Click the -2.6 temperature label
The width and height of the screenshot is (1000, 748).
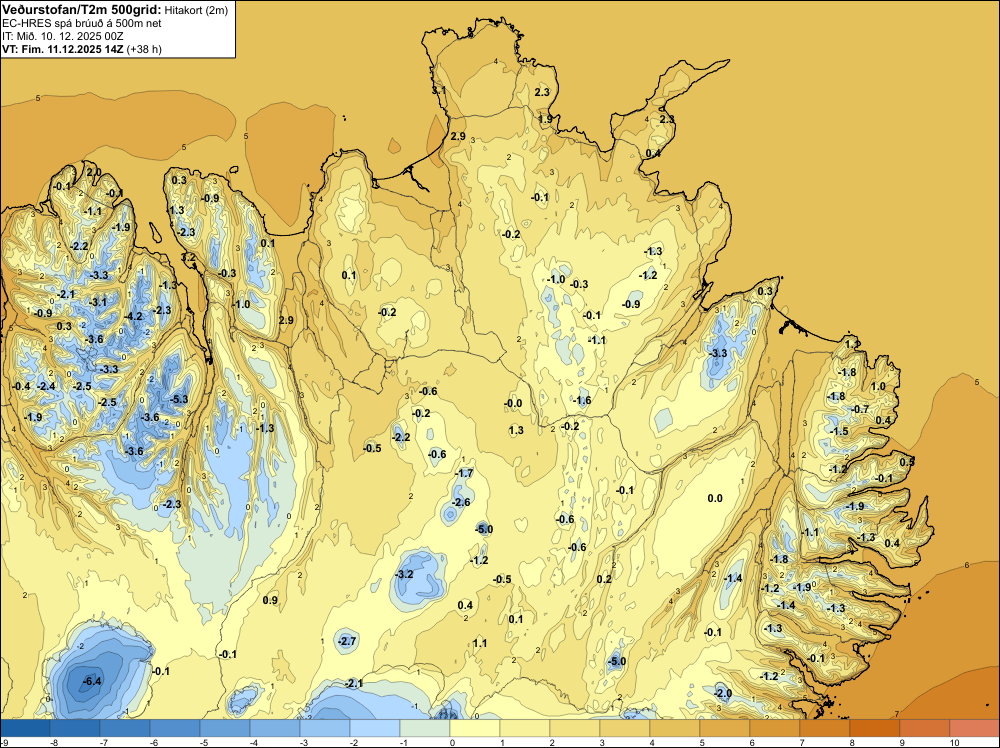[x=460, y=502]
